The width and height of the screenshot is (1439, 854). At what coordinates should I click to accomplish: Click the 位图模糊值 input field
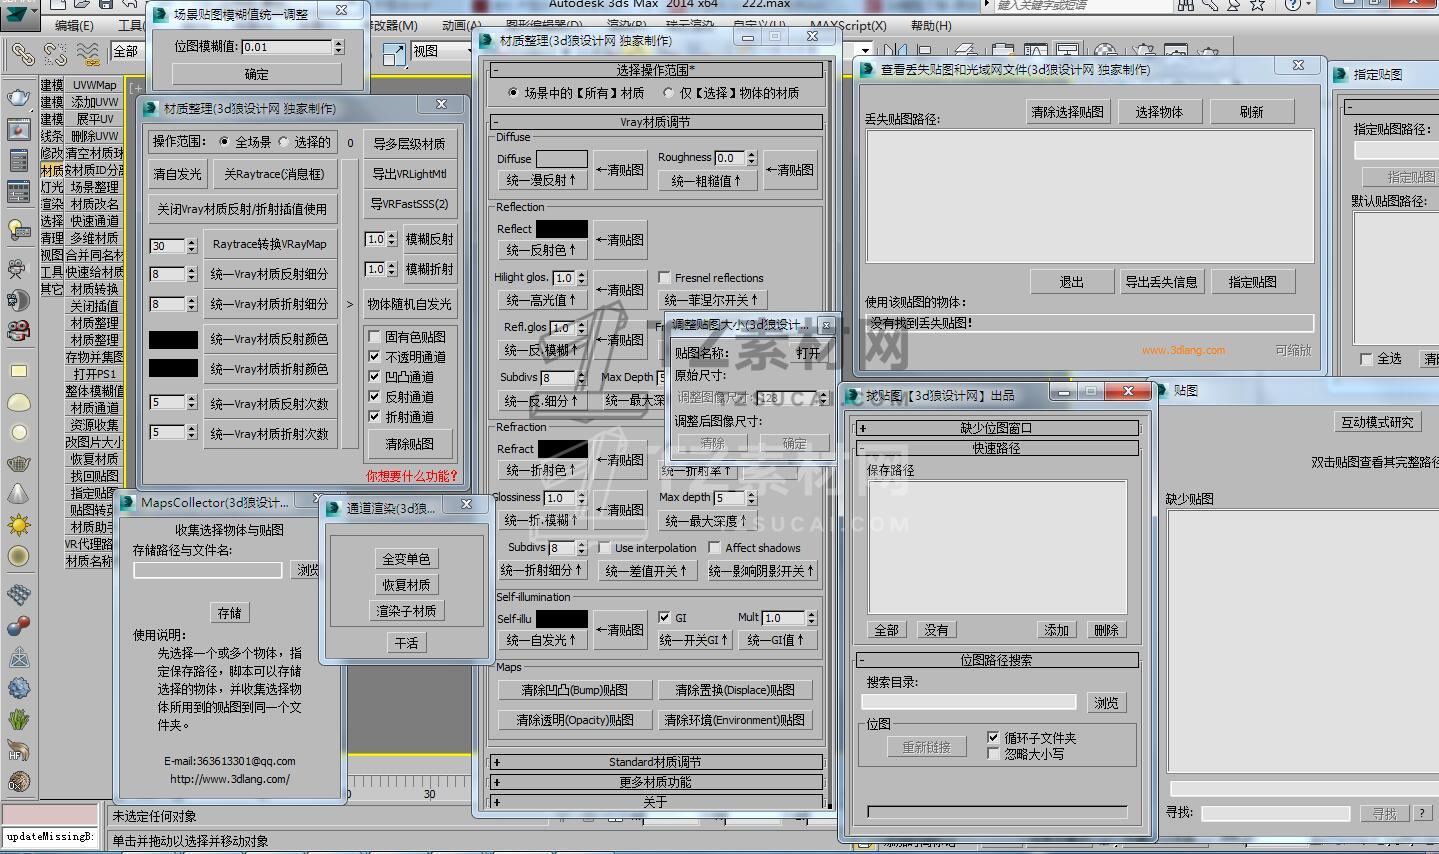coord(287,47)
